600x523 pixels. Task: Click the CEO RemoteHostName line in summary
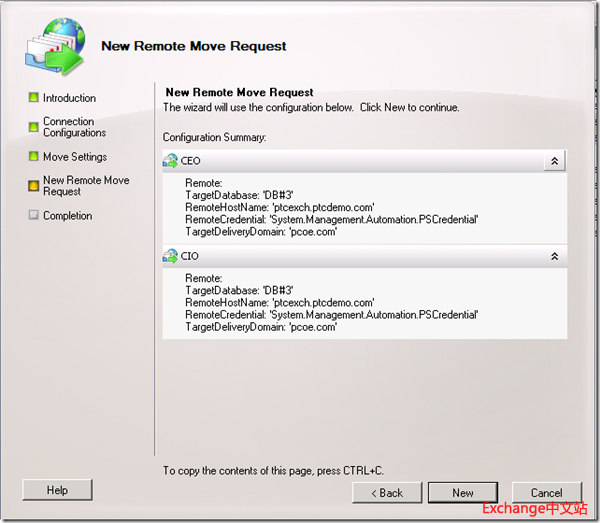point(279,206)
